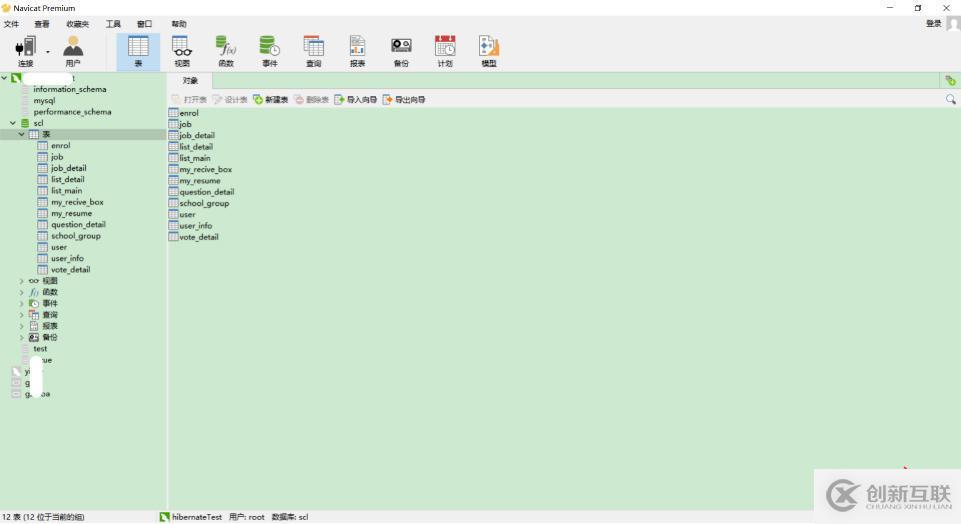The height and width of the screenshot is (524, 961).
Task: Select the 表 tables toolbar icon
Action: click(138, 51)
